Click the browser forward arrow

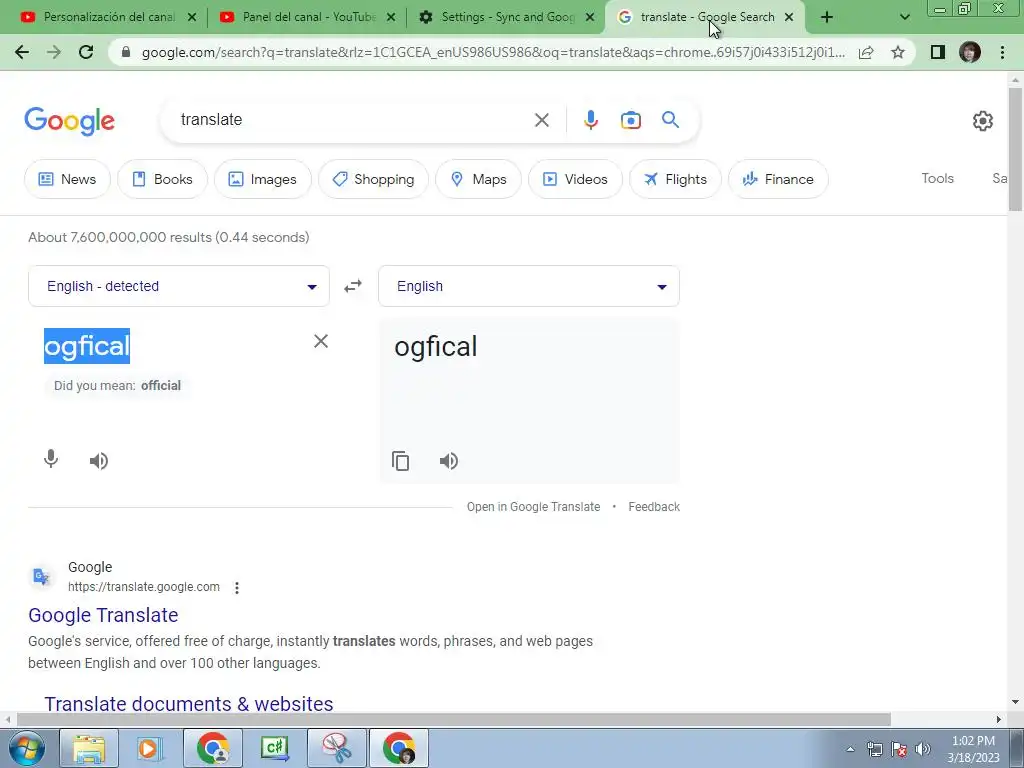[54, 52]
